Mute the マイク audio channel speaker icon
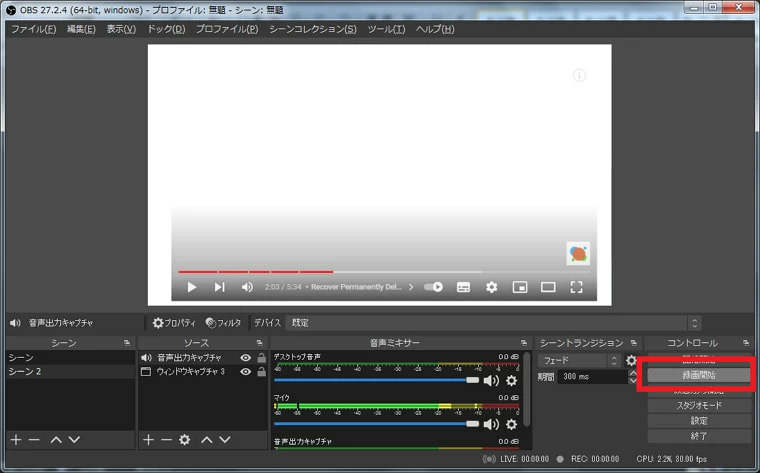Viewport: 760px width, 473px height. [491, 423]
